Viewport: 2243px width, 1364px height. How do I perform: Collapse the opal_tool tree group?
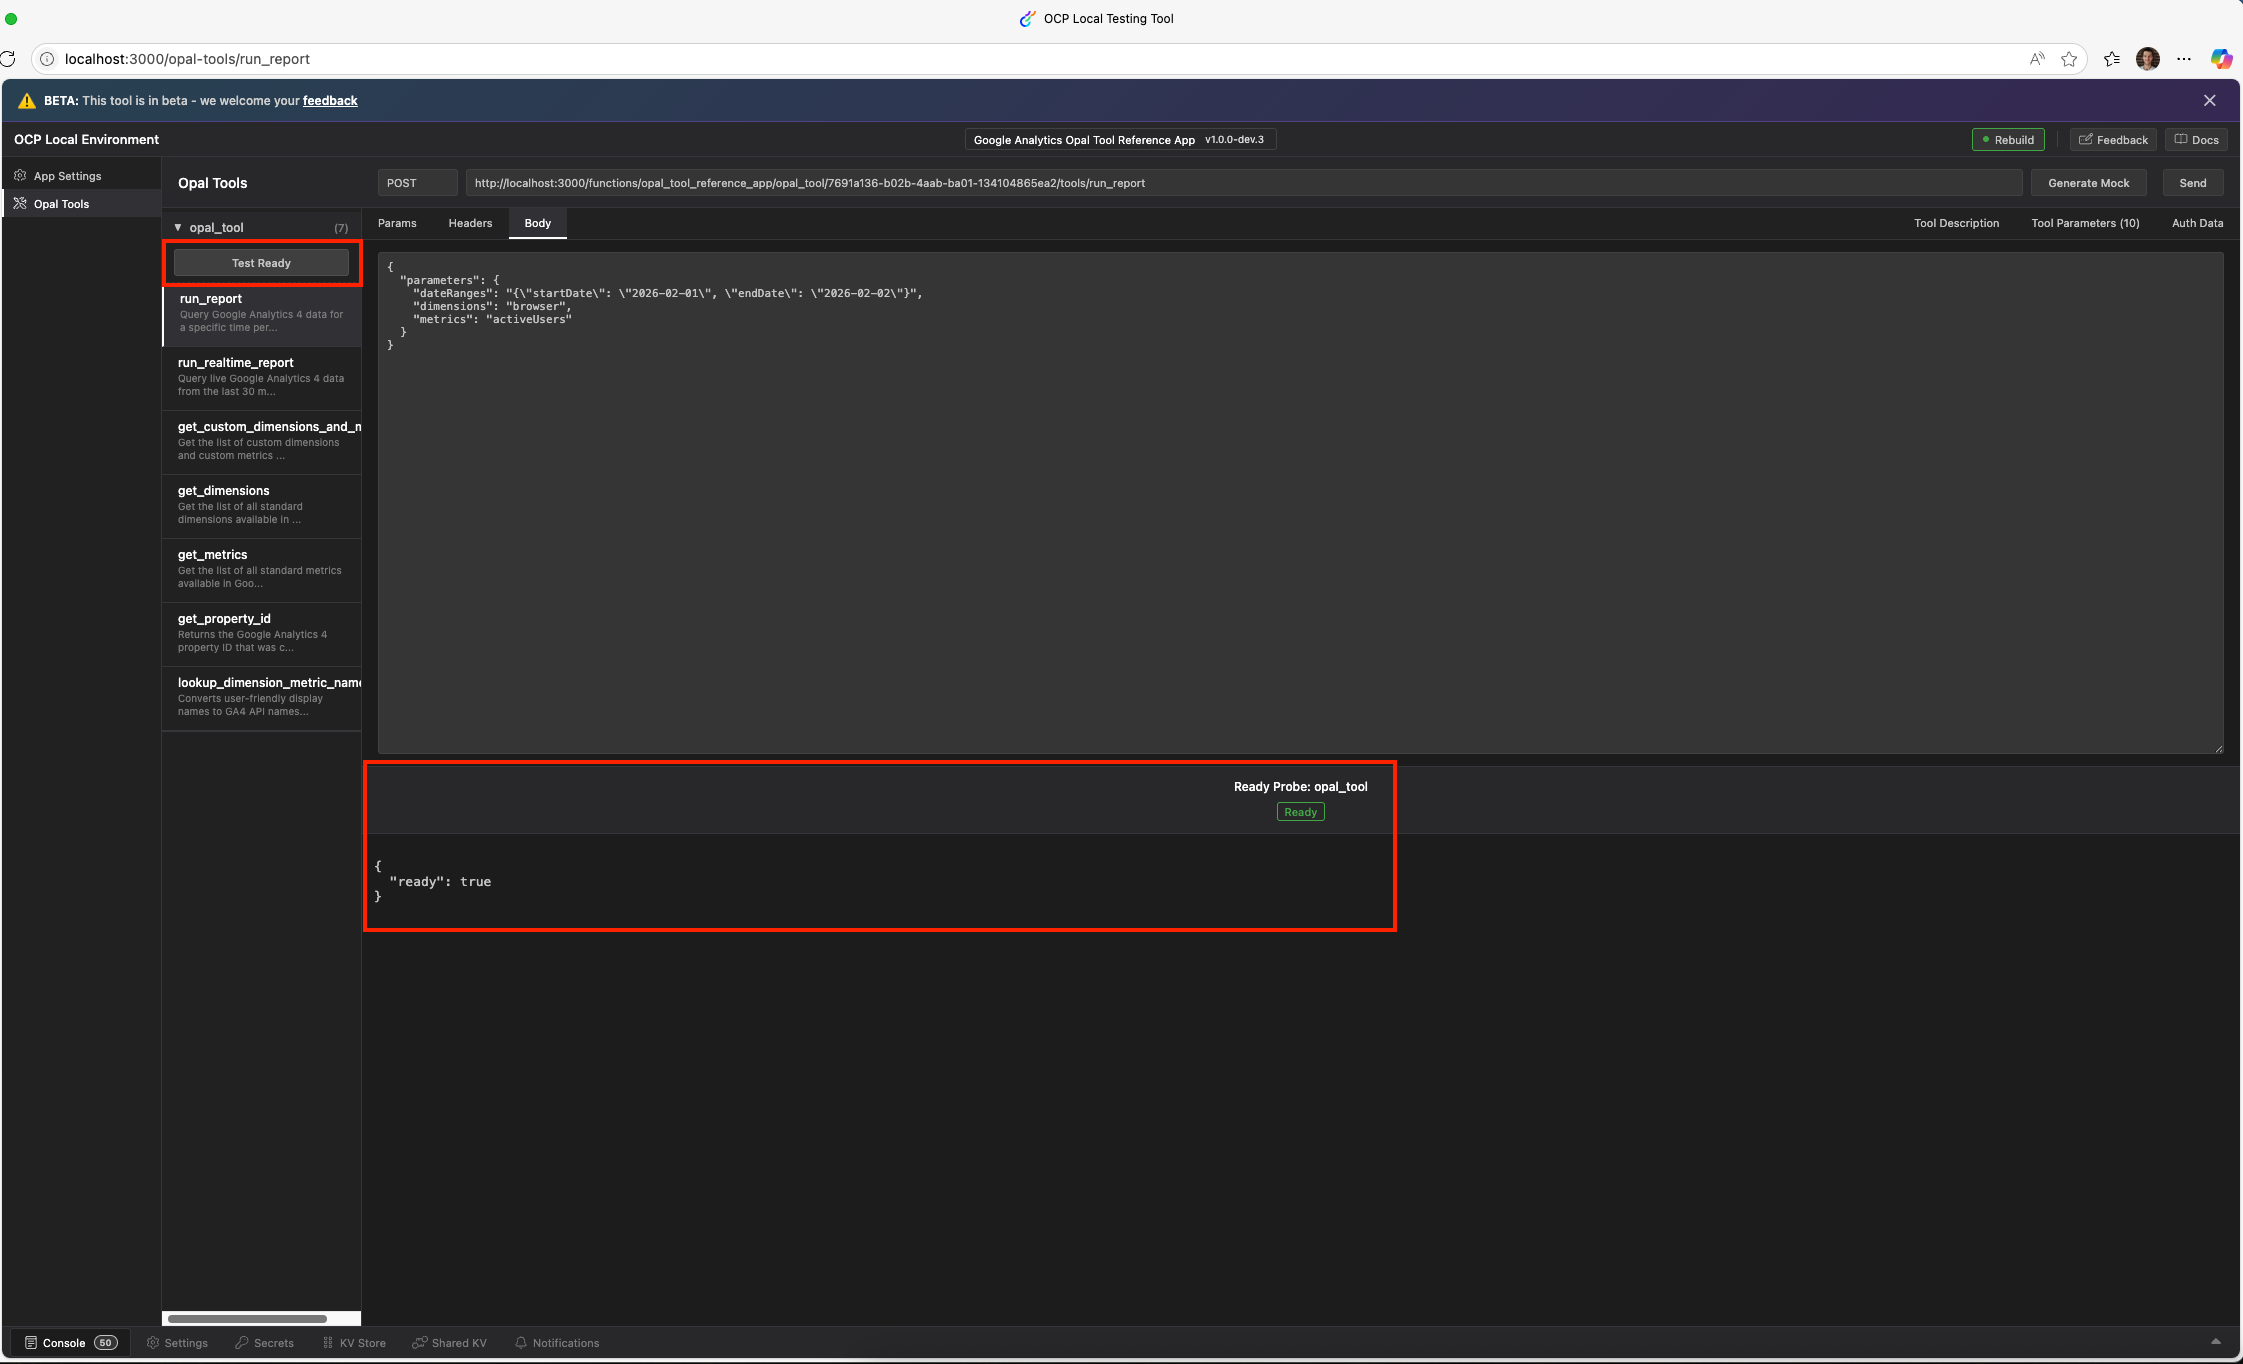(x=178, y=228)
